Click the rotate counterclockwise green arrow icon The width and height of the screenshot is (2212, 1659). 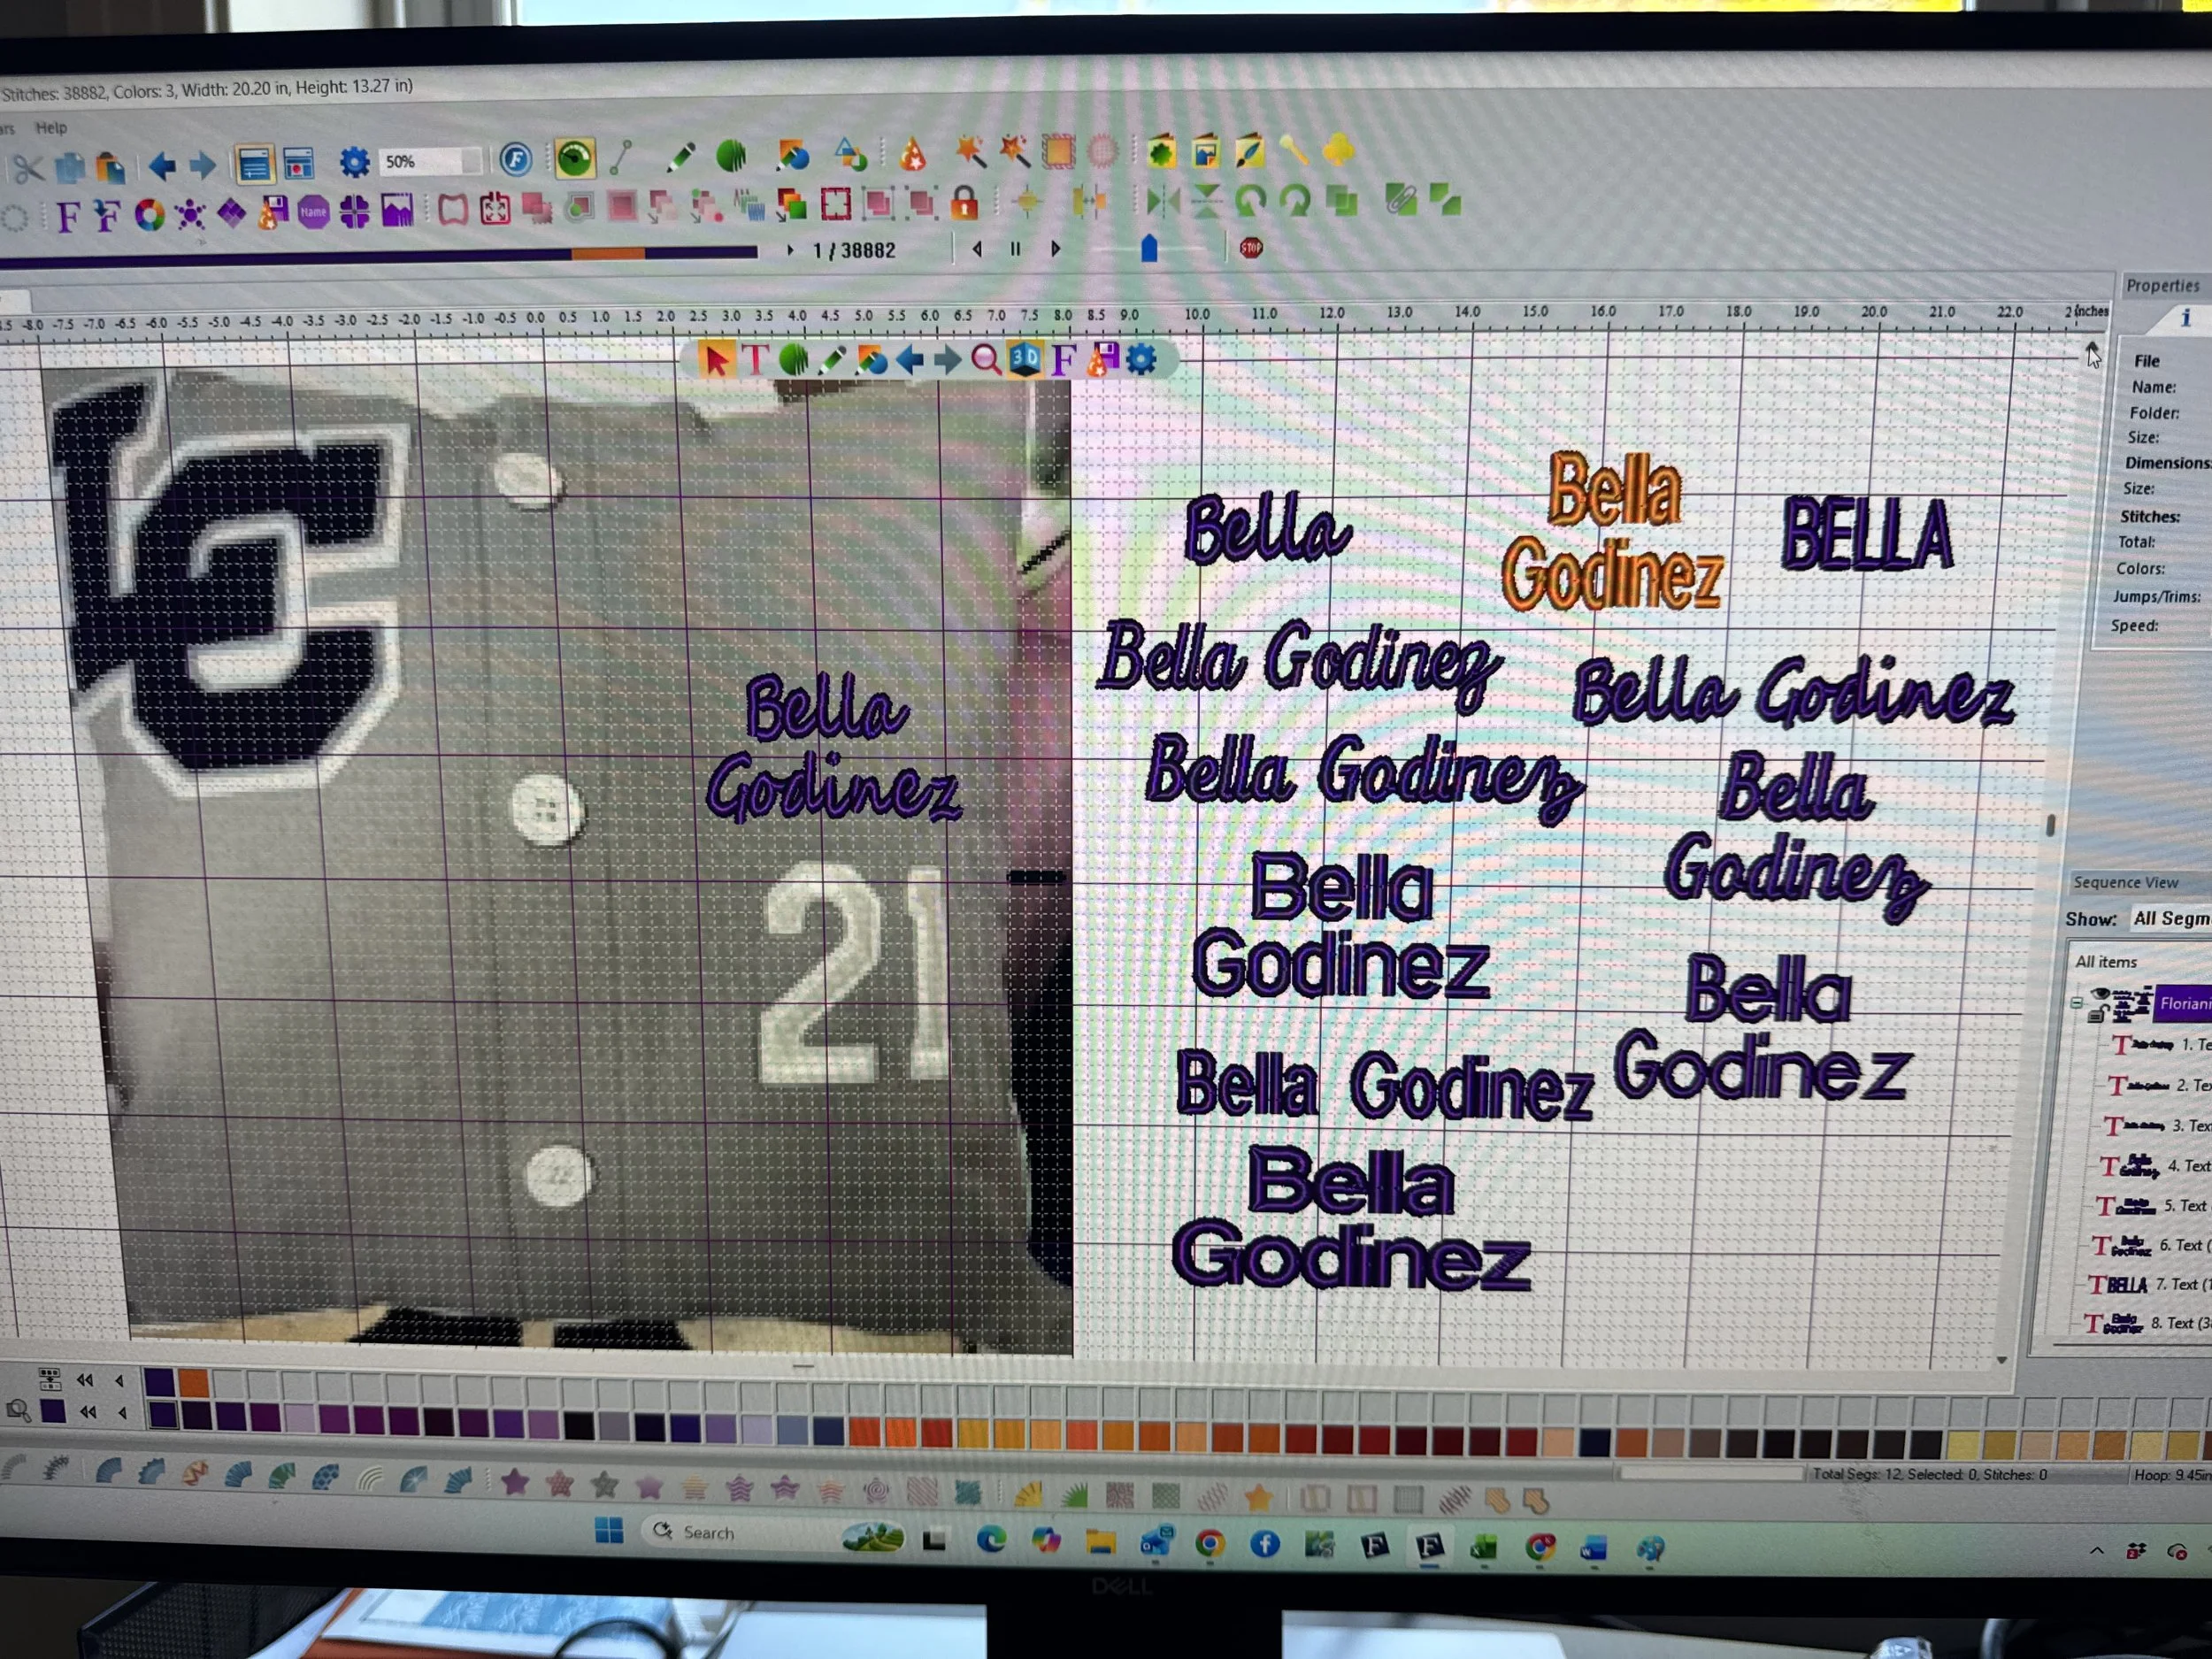pos(1250,201)
